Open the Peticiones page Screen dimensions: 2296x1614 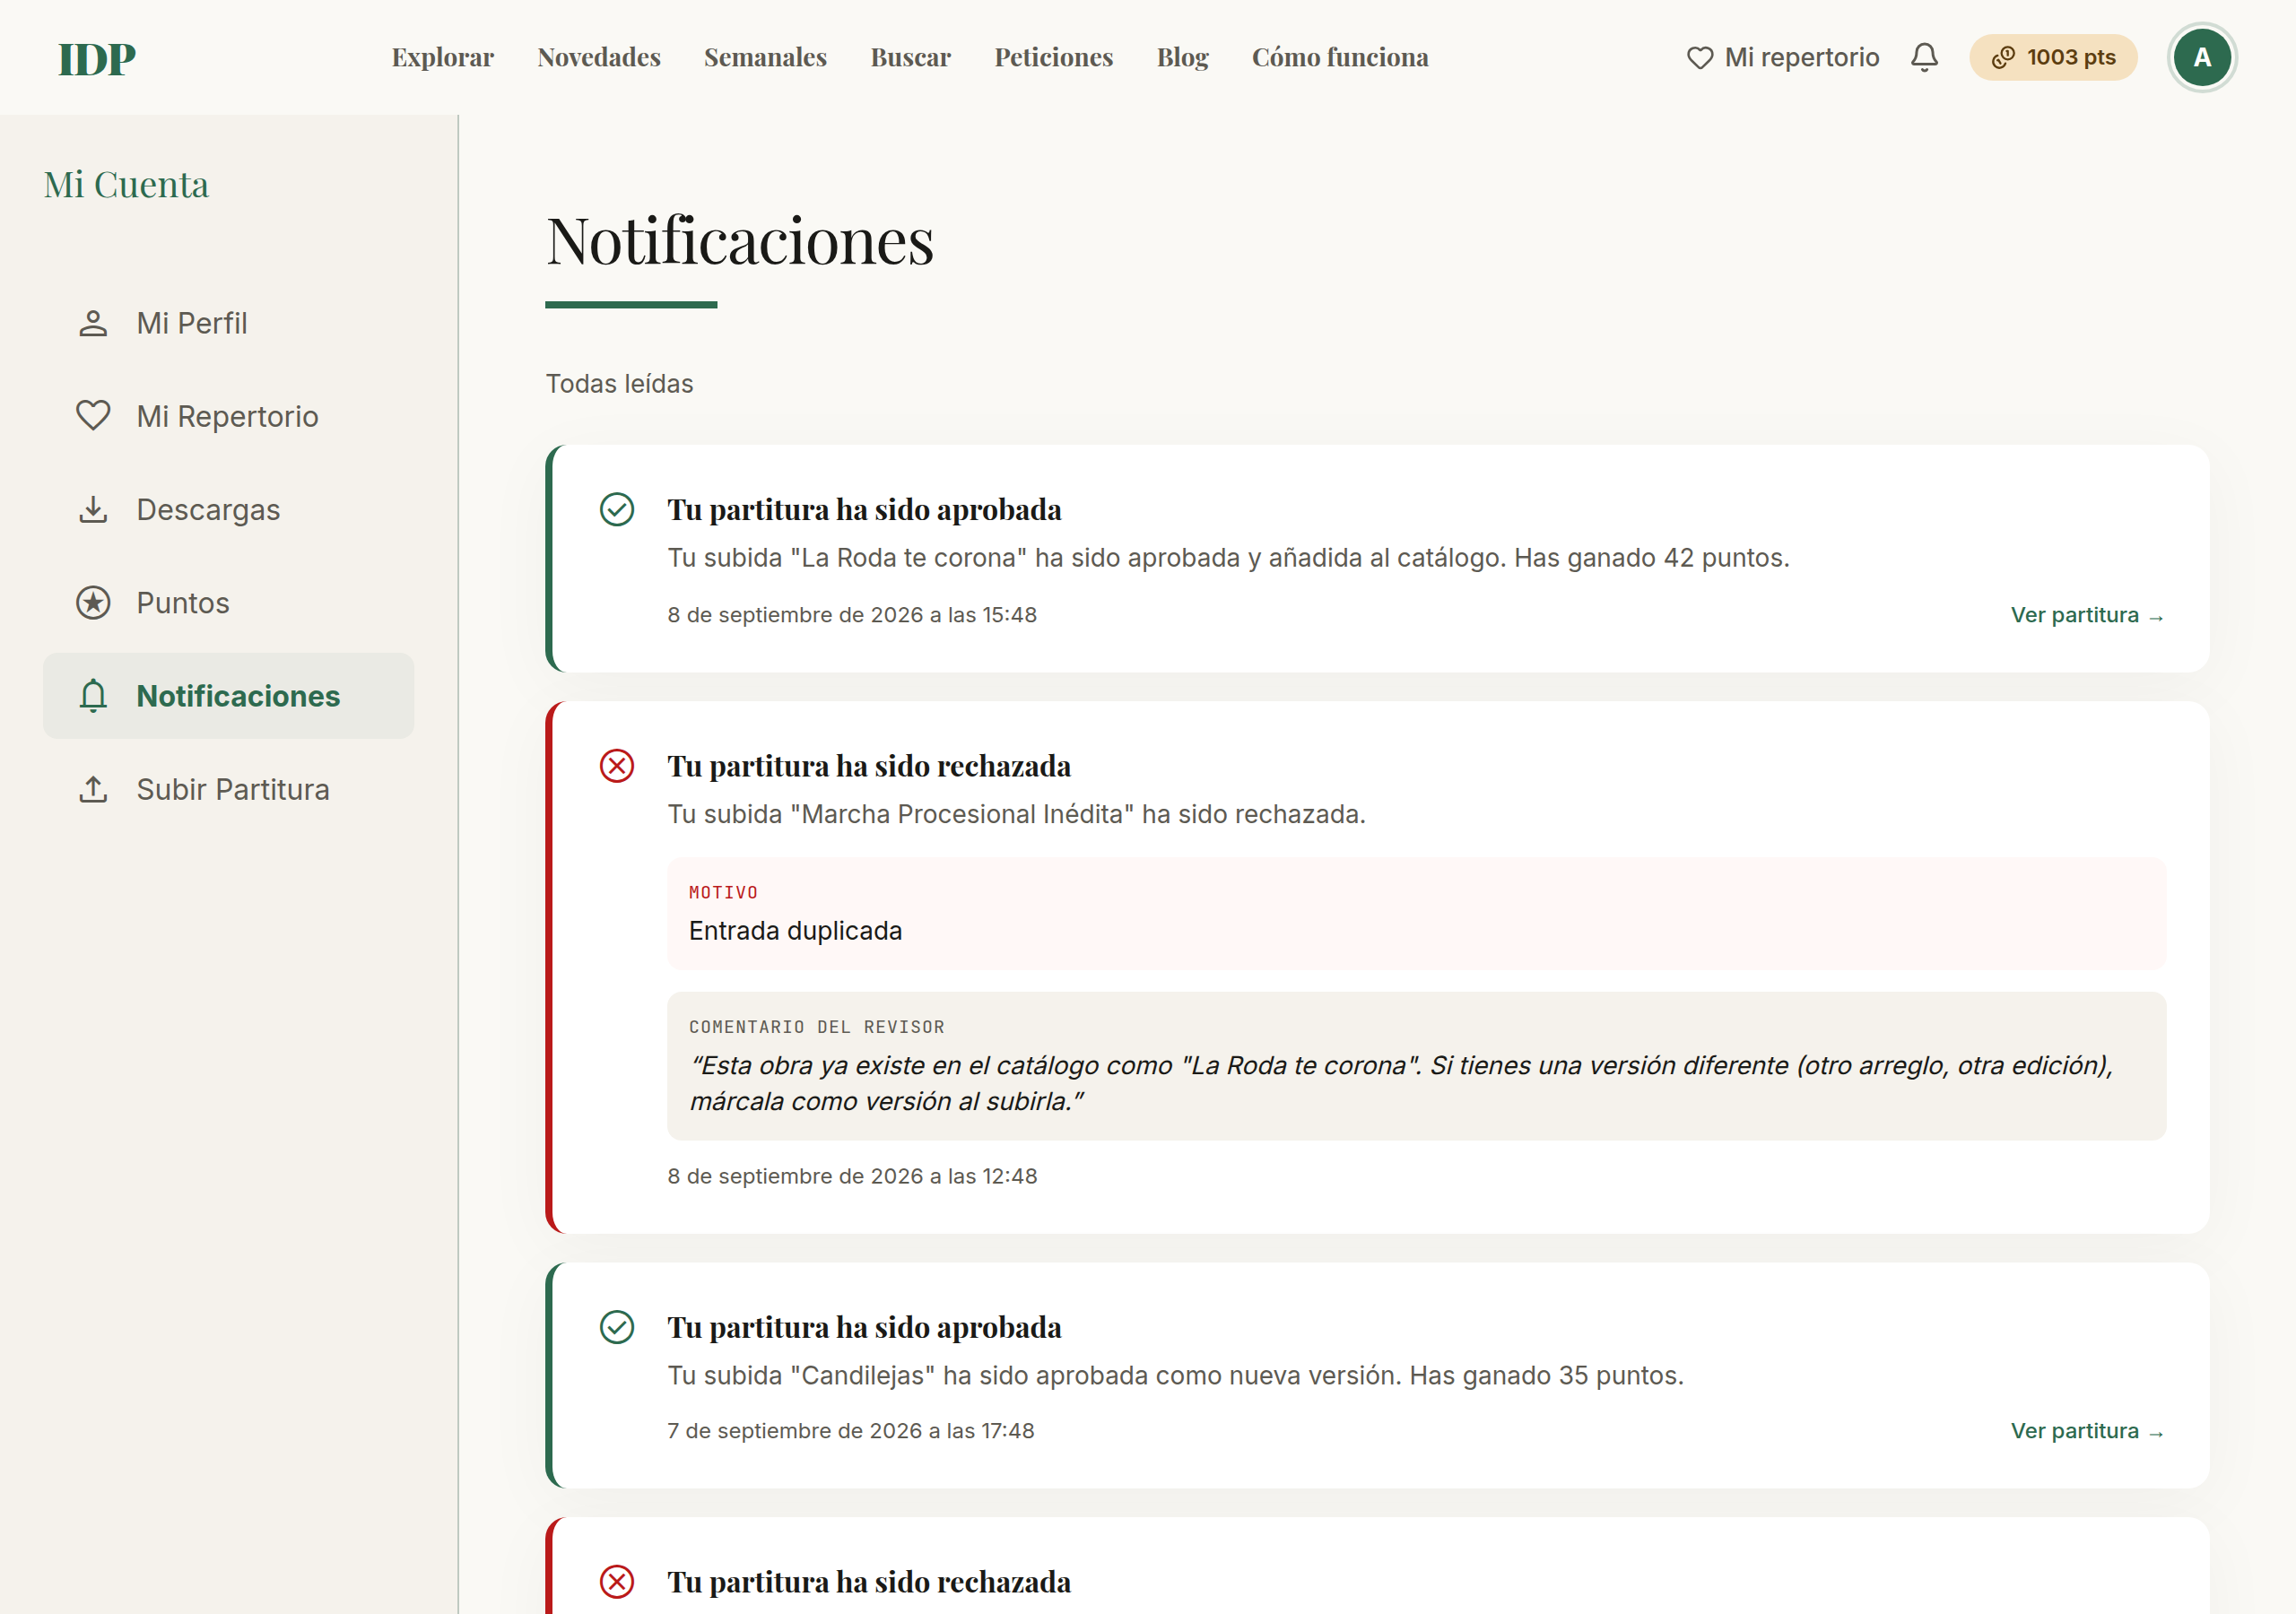[1053, 58]
